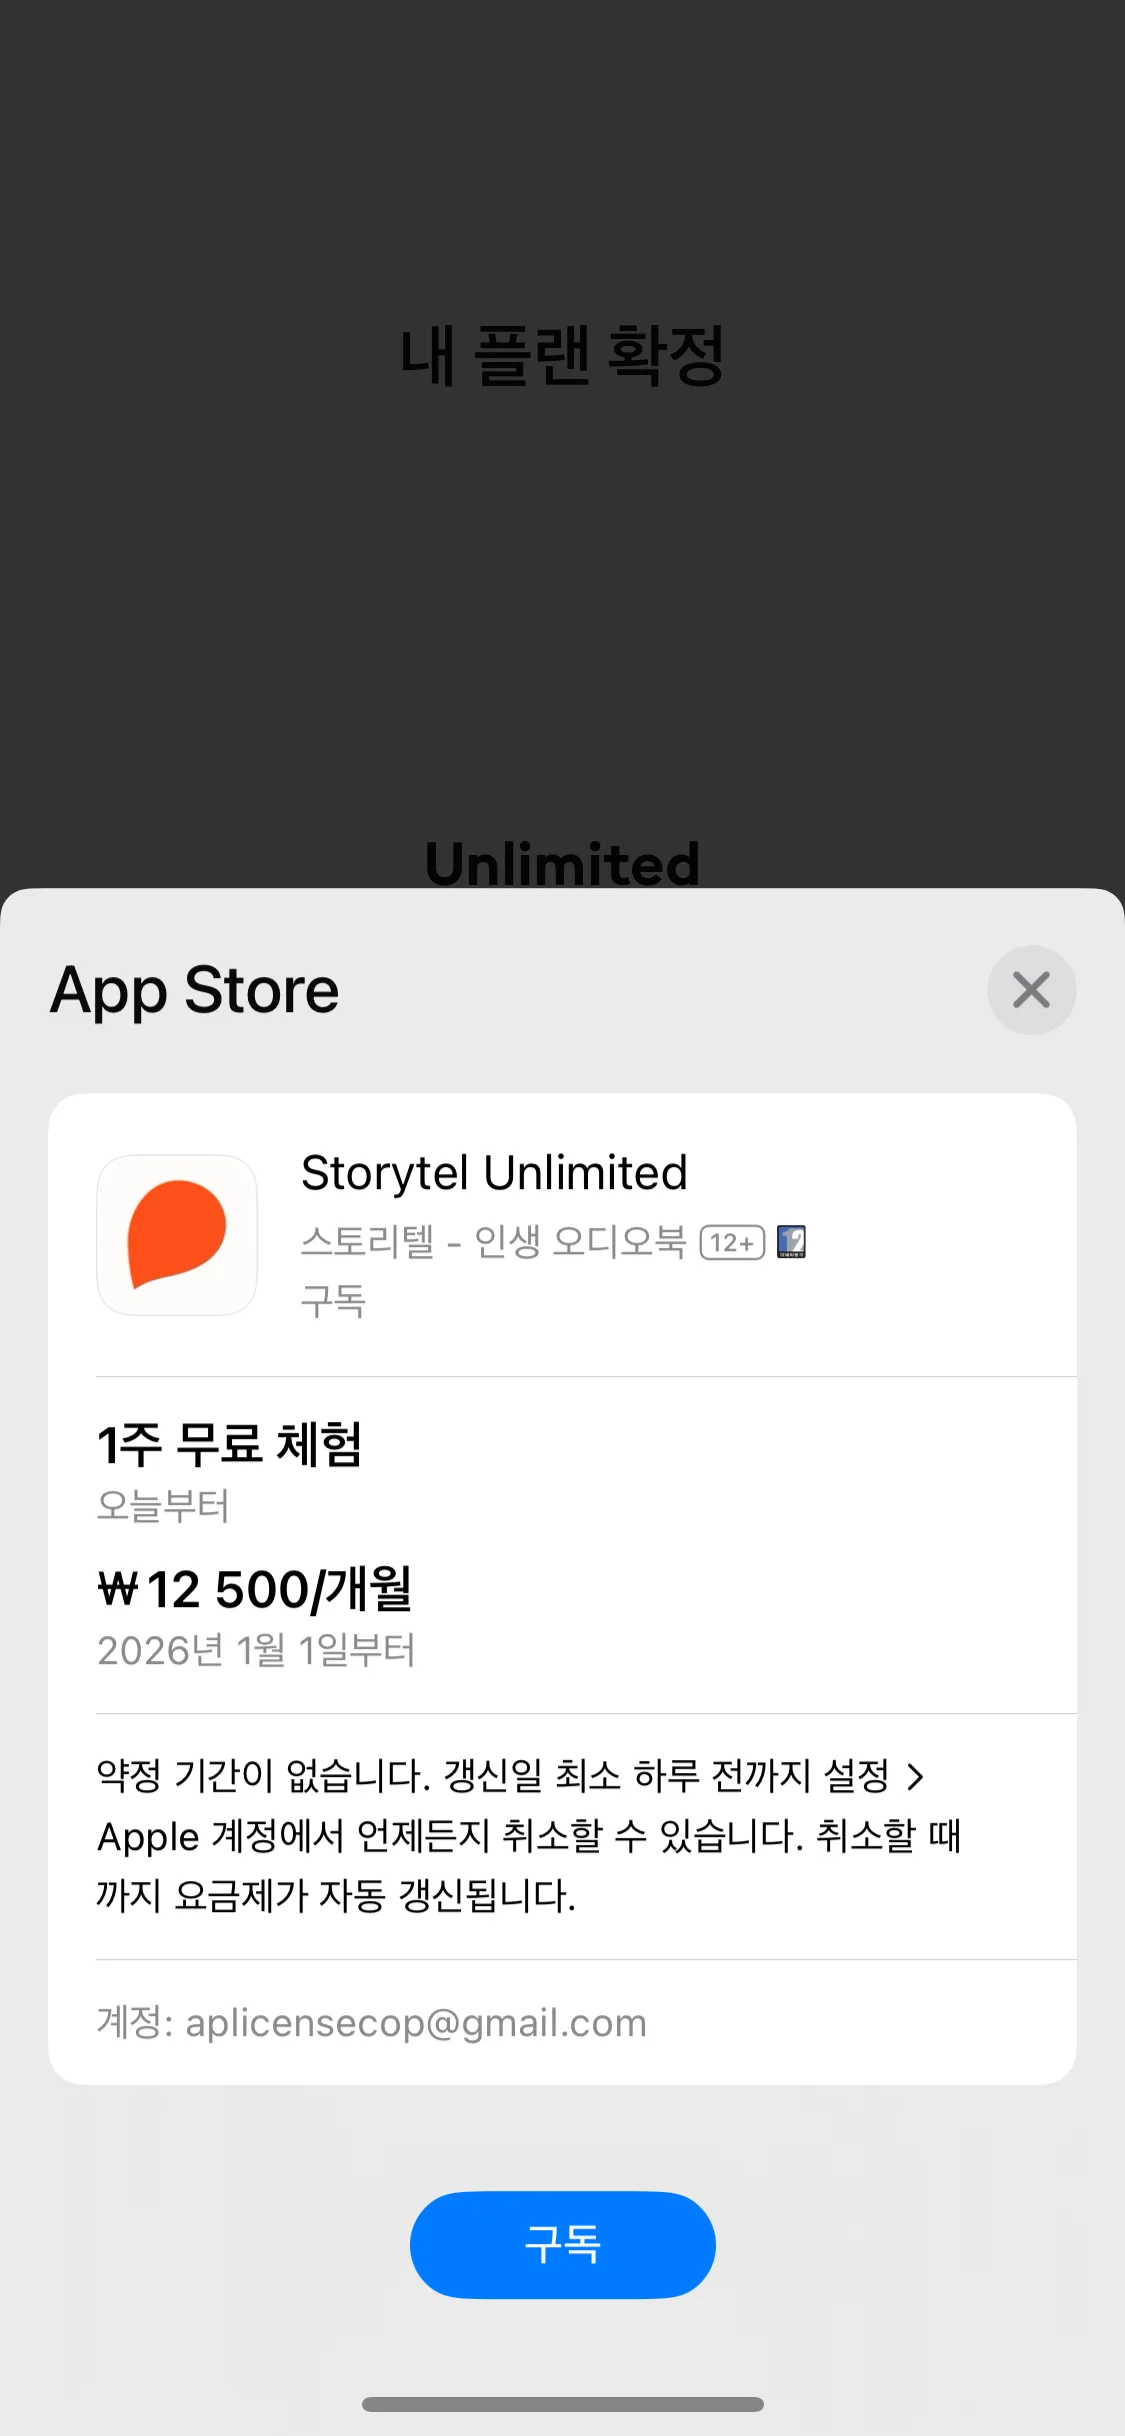Tap the account email aplicensecop@gmail.com

pos(416,2022)
